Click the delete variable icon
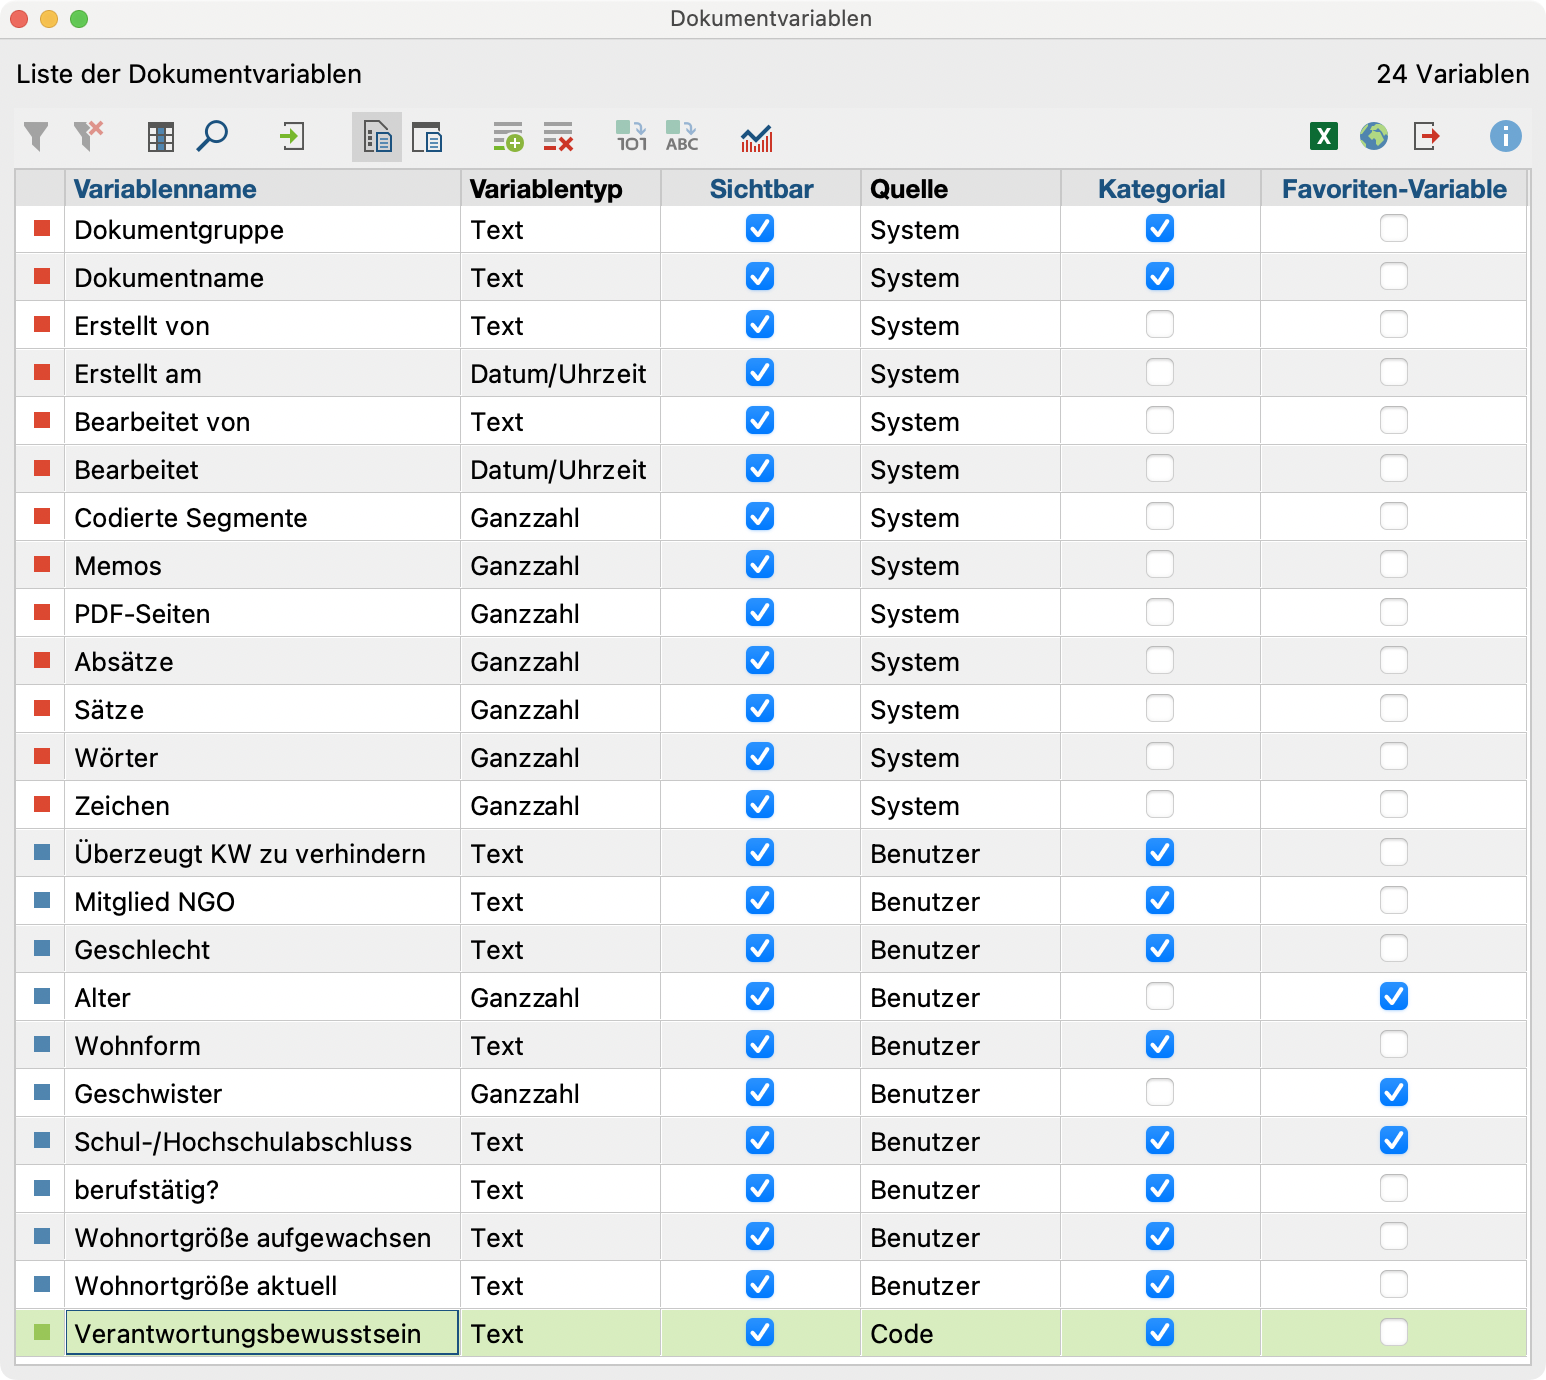The image size is (1546, 1380). pyautogui.click(x=558, y=137)
